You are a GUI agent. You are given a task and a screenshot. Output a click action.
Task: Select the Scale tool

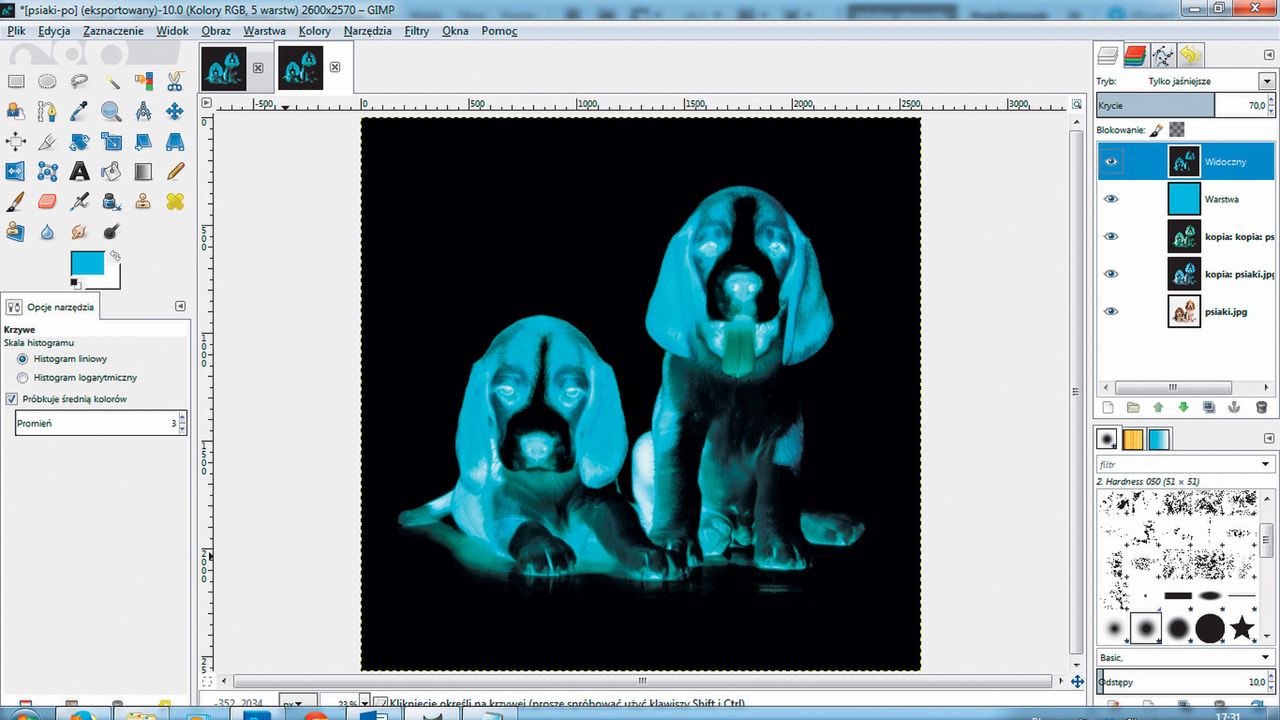point(111,141)
